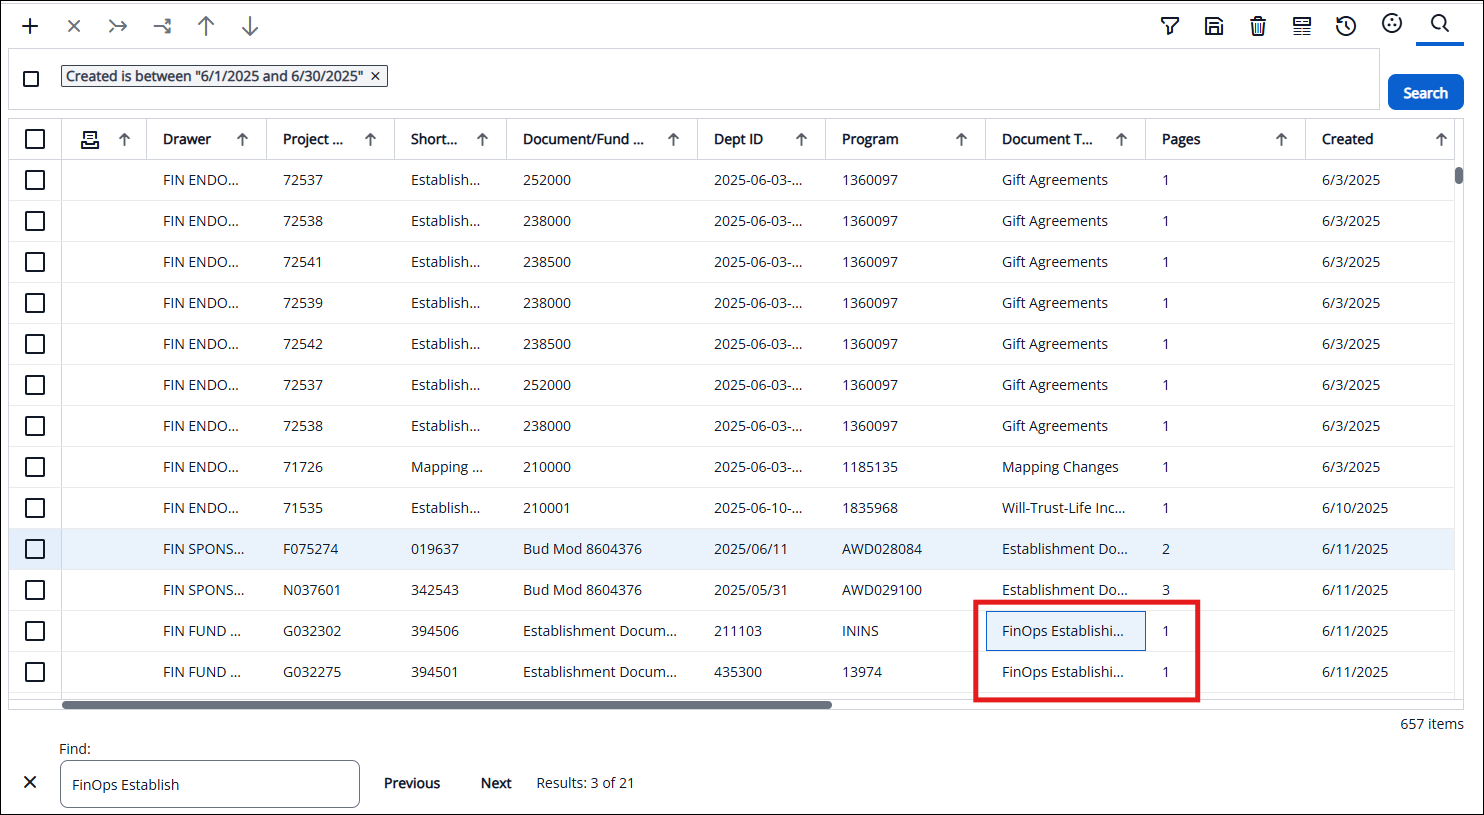Select the ININS program cell

pyautogui.click(x=860, y=631)
